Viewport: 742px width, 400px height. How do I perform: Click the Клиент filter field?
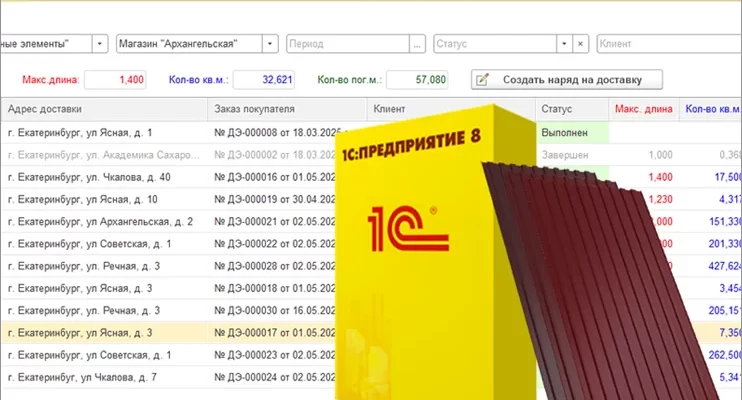pyautogui.click(x=669, y=44)
